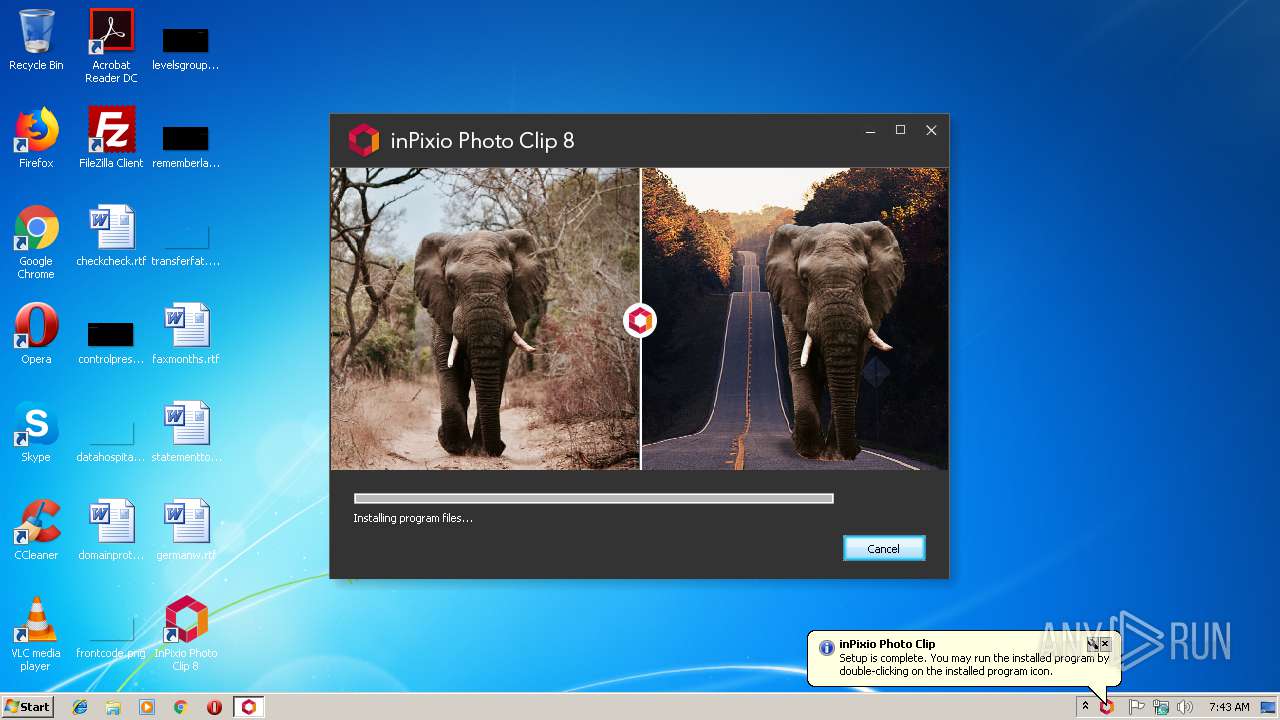The image size is (1280, 720).
Task: Close the inPixio installer window
Action: pos(931,131)
